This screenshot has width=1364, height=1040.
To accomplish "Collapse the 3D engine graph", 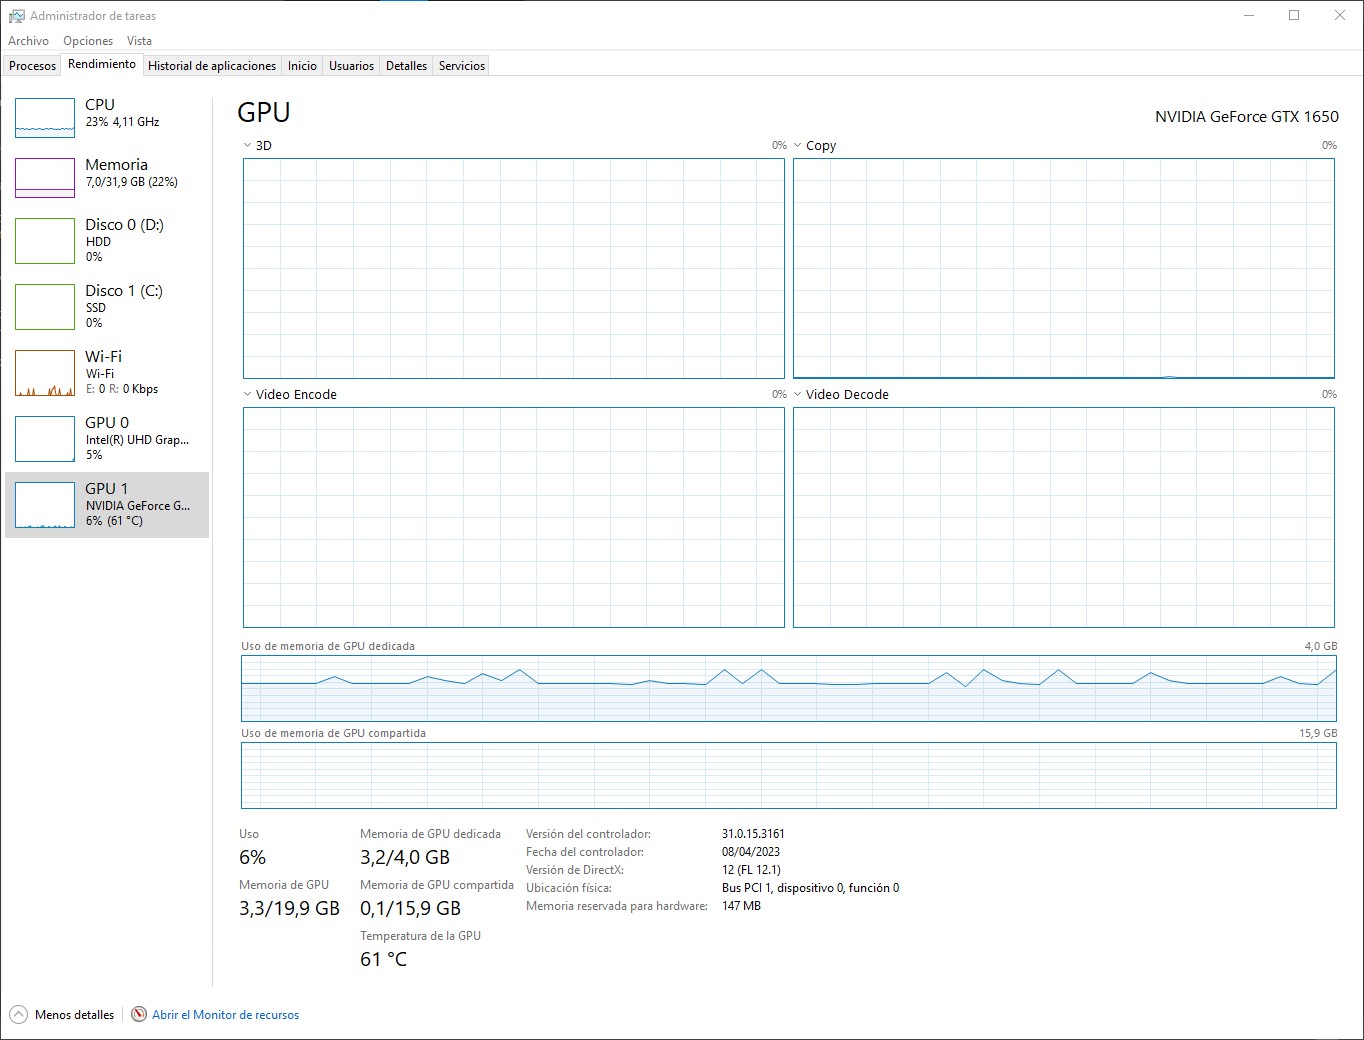I will [246, 145].
